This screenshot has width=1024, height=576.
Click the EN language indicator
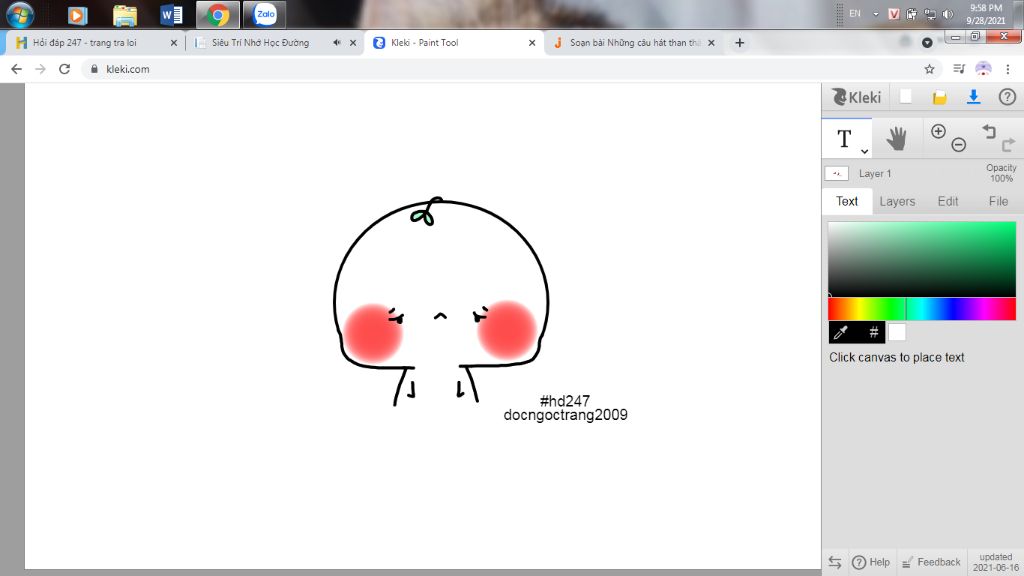point(855,14)
